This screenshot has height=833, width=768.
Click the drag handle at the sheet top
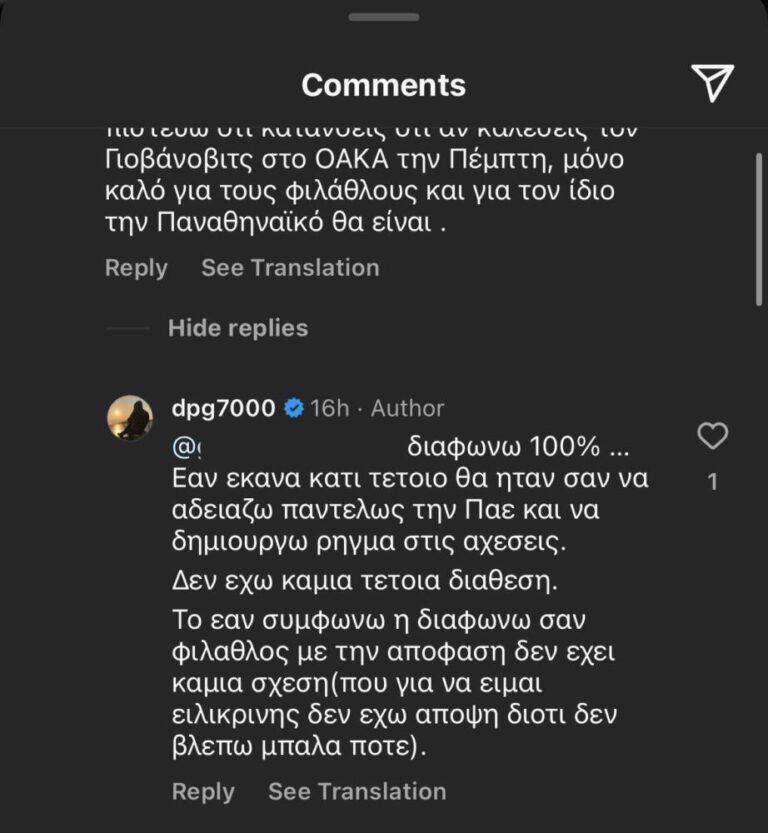(x=384, y=18)
